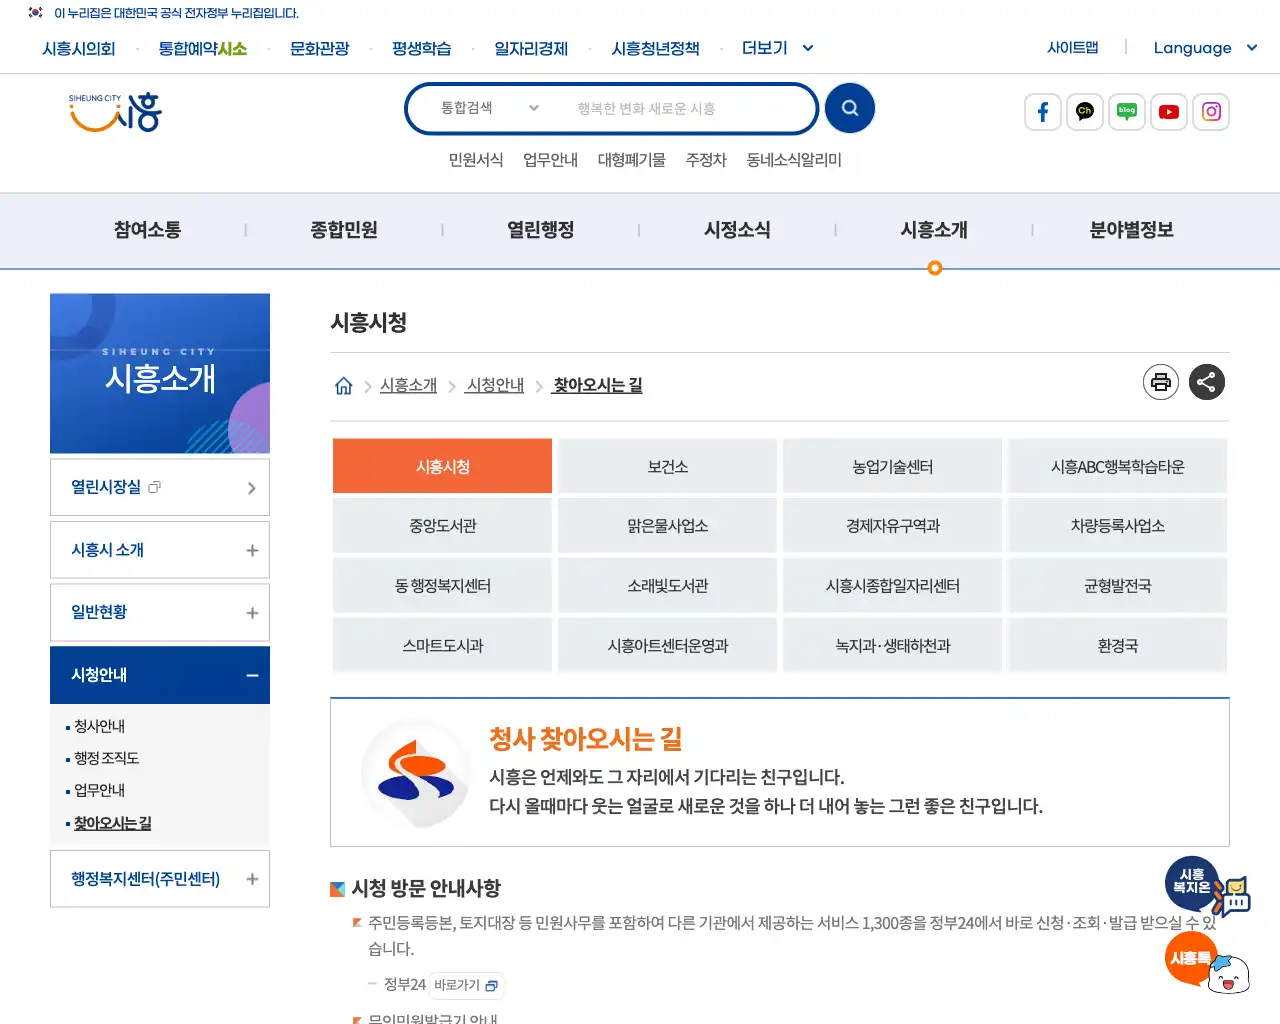Select the 시흥ABC행복학습타운 tab
This screenshot has width=1280, height=1024.
[1117, 466]
